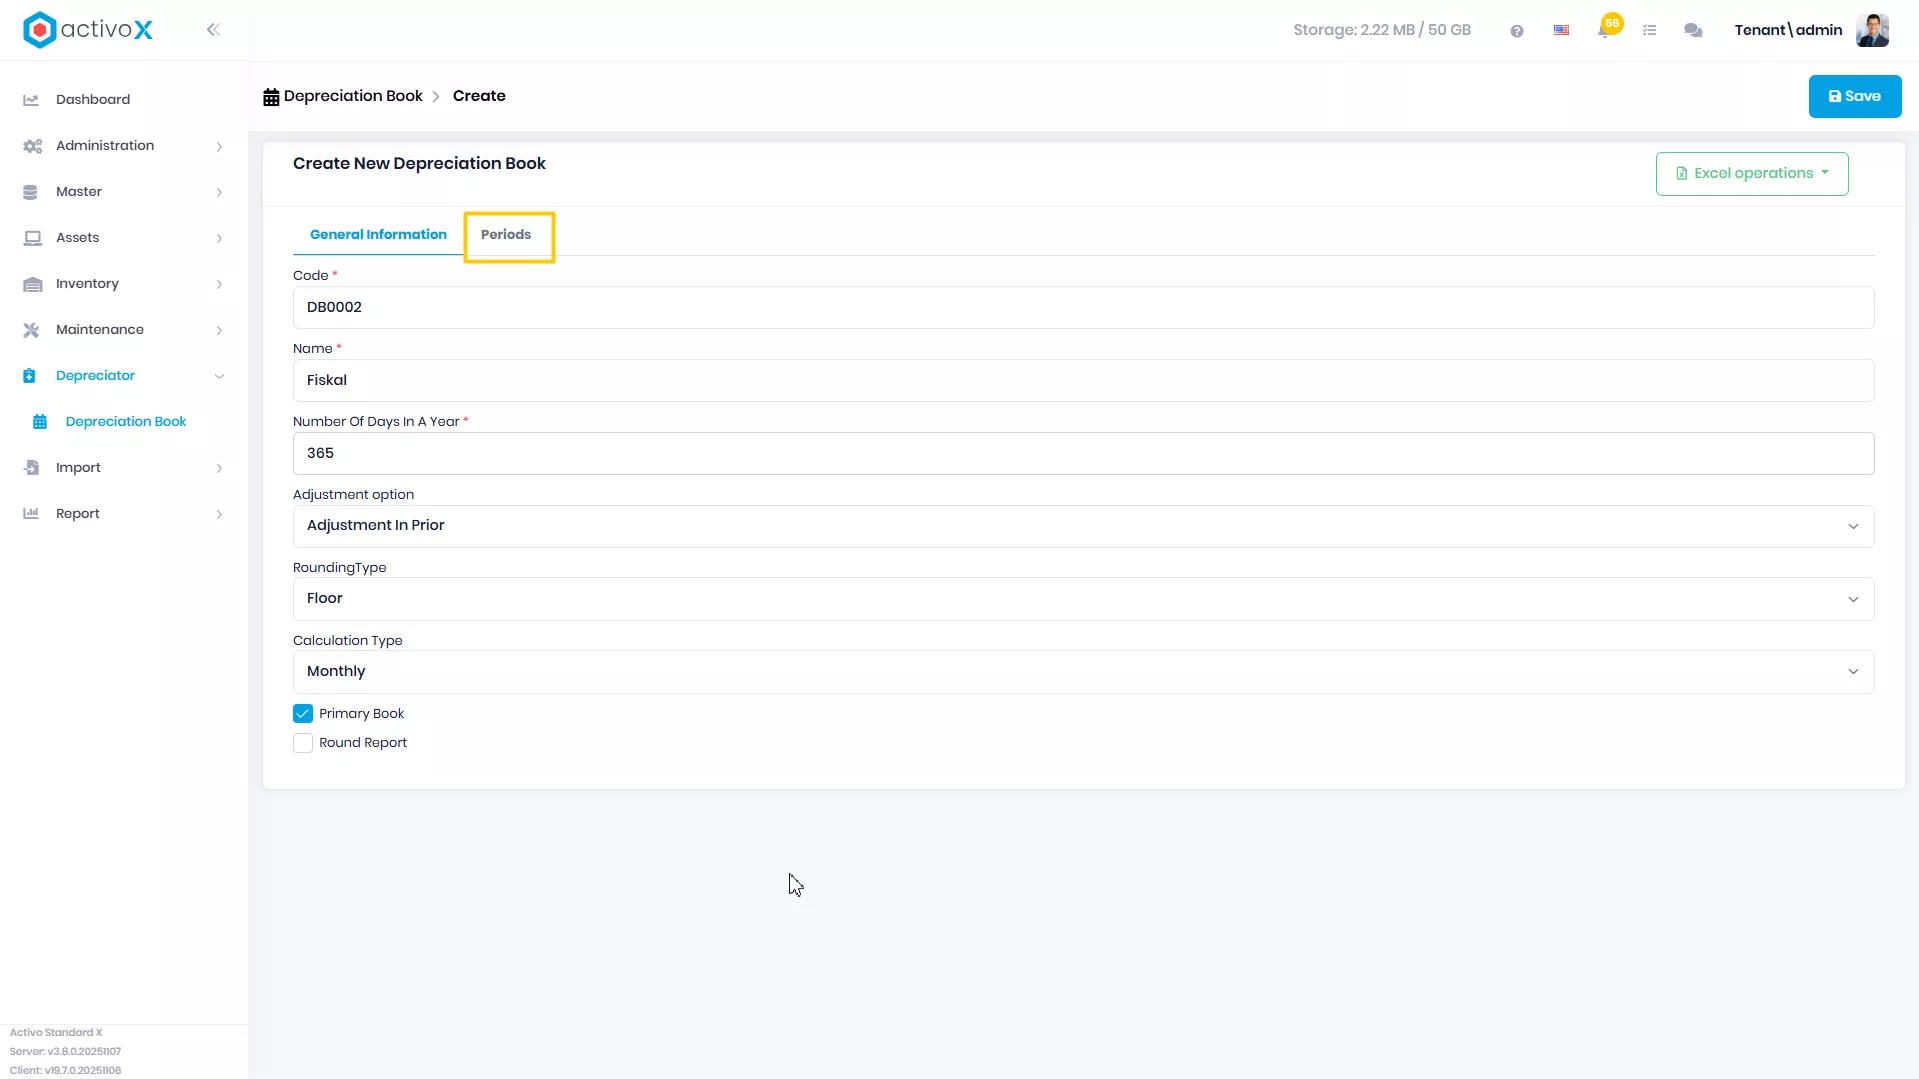Open notifications bell icon
Image resolution: width=1919 pixels, height=1079 pixels.
1605,30
